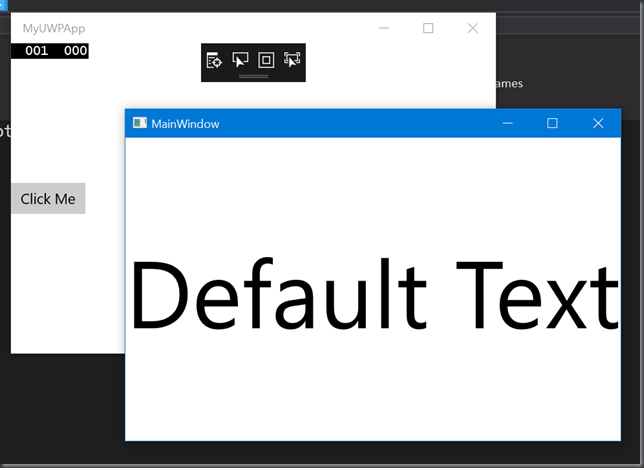The image size is (644, 468).
Task: Maximize the MyUWPApp window
Action: [428, 28]
